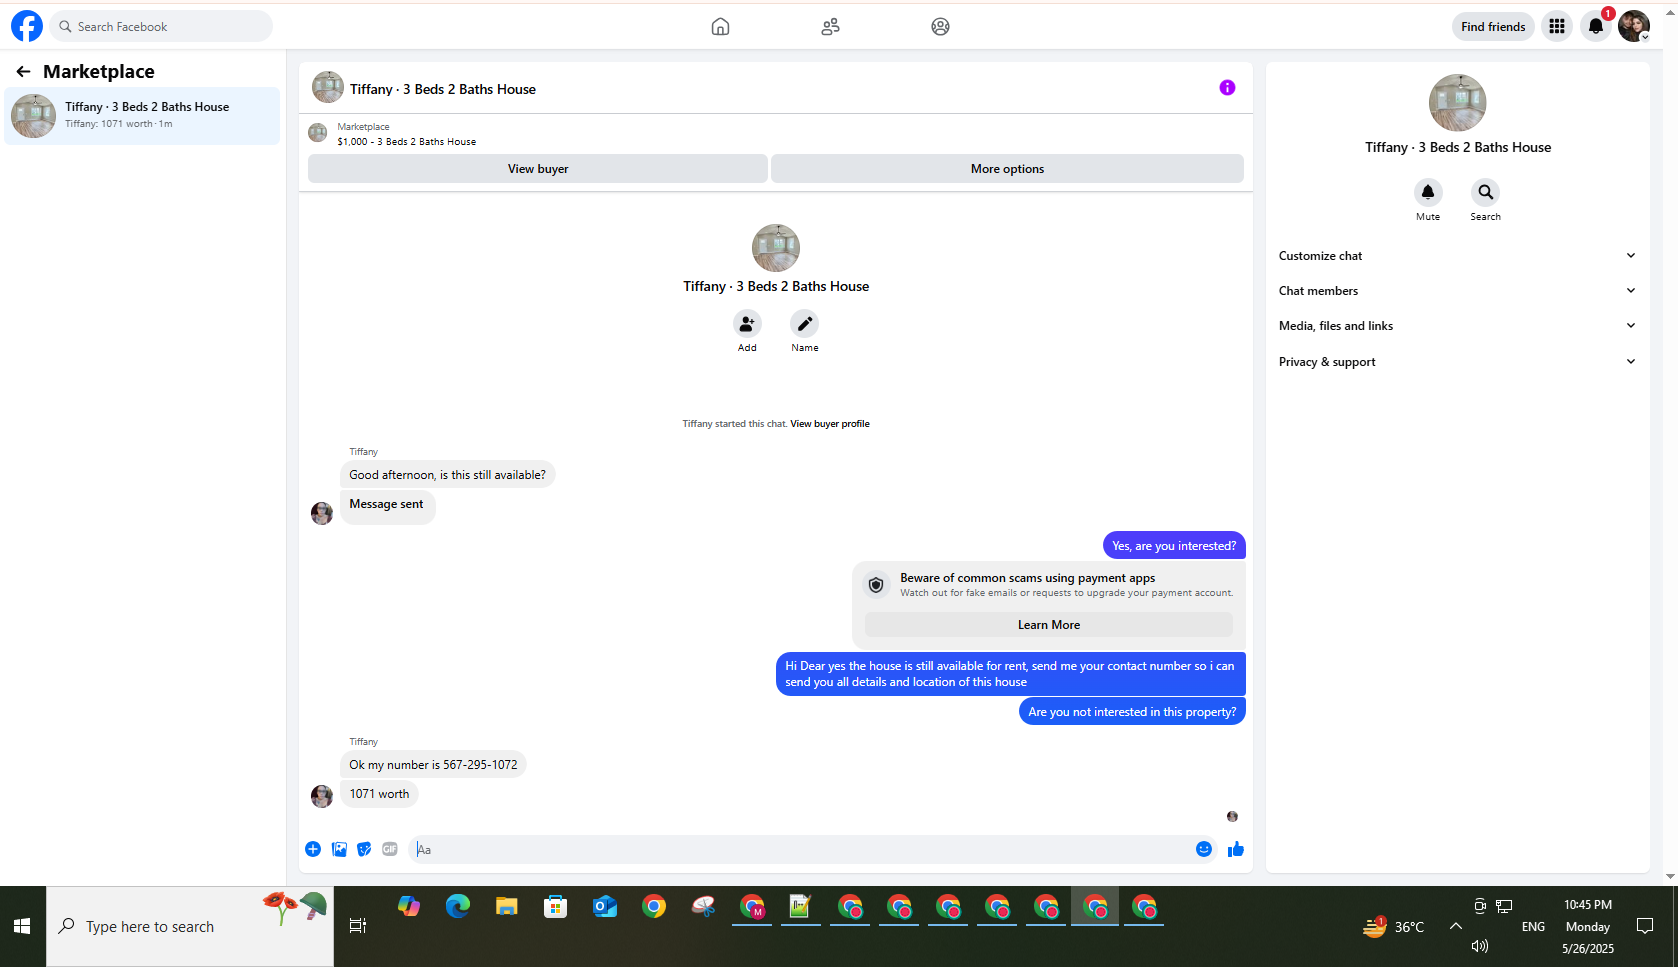Show hidden system tray icons
Viewport: 1678px width, 967px height.
pos(1456,926)
